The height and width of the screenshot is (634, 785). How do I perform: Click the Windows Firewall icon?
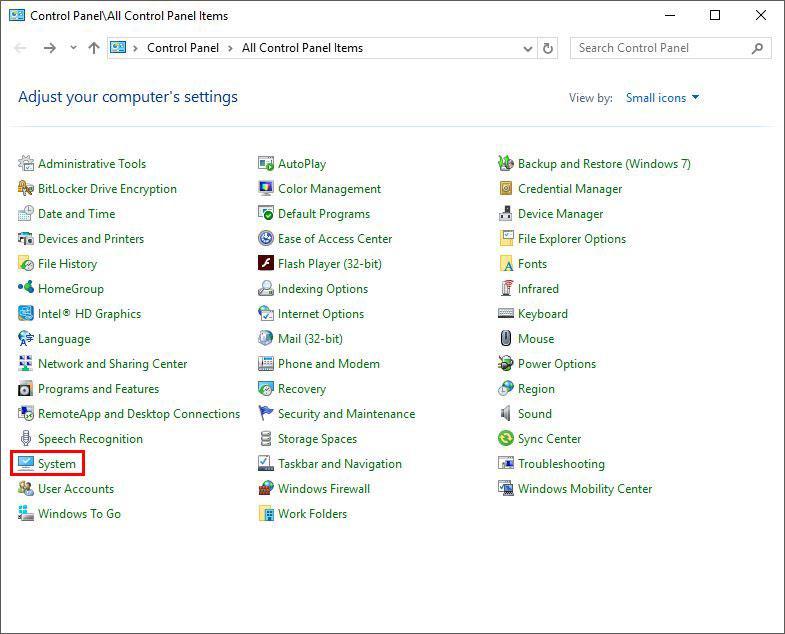tap(266, 489)
